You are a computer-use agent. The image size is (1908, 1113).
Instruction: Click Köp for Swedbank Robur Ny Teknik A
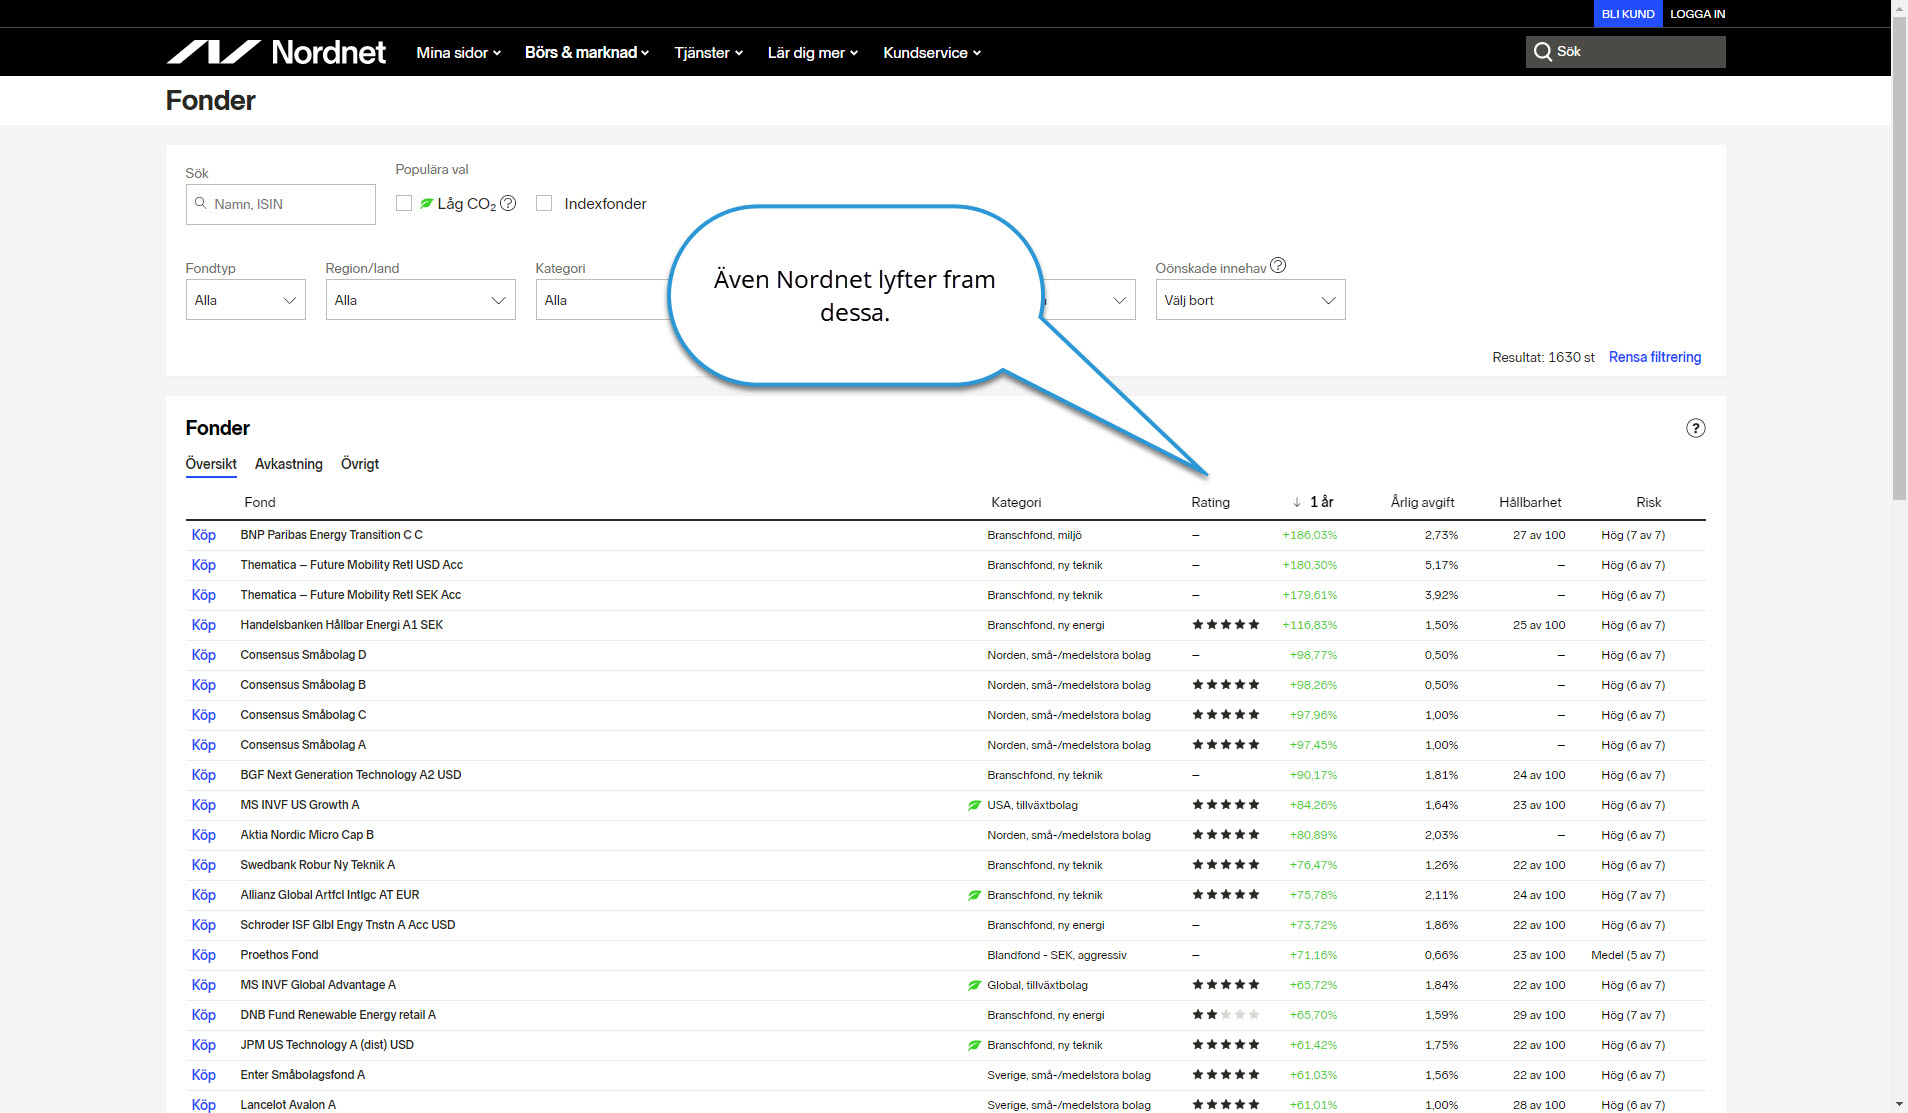point(204,865)
